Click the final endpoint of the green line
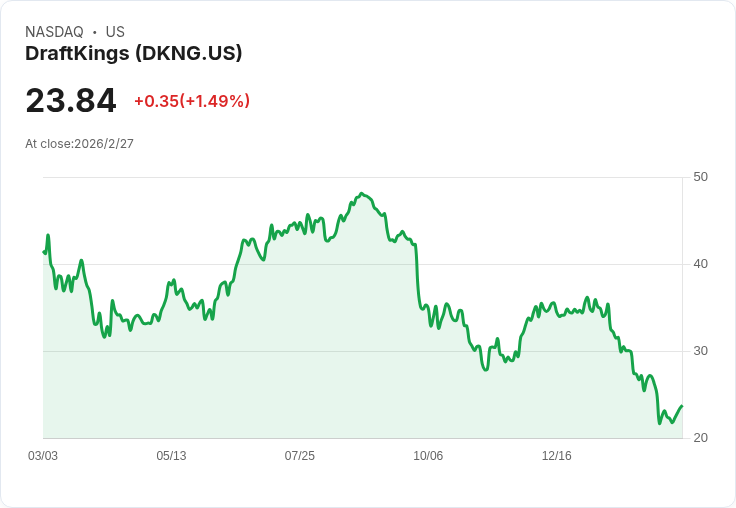The image size is (736, 508). (x=682, y=406)
